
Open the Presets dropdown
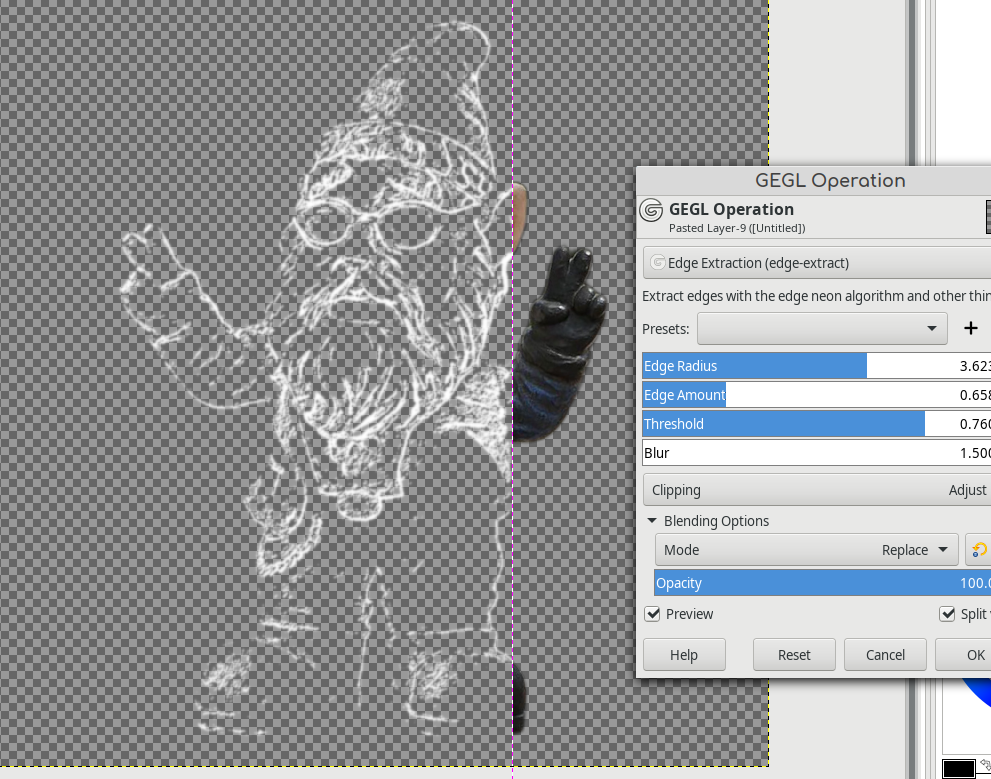(x=822, y=328)
